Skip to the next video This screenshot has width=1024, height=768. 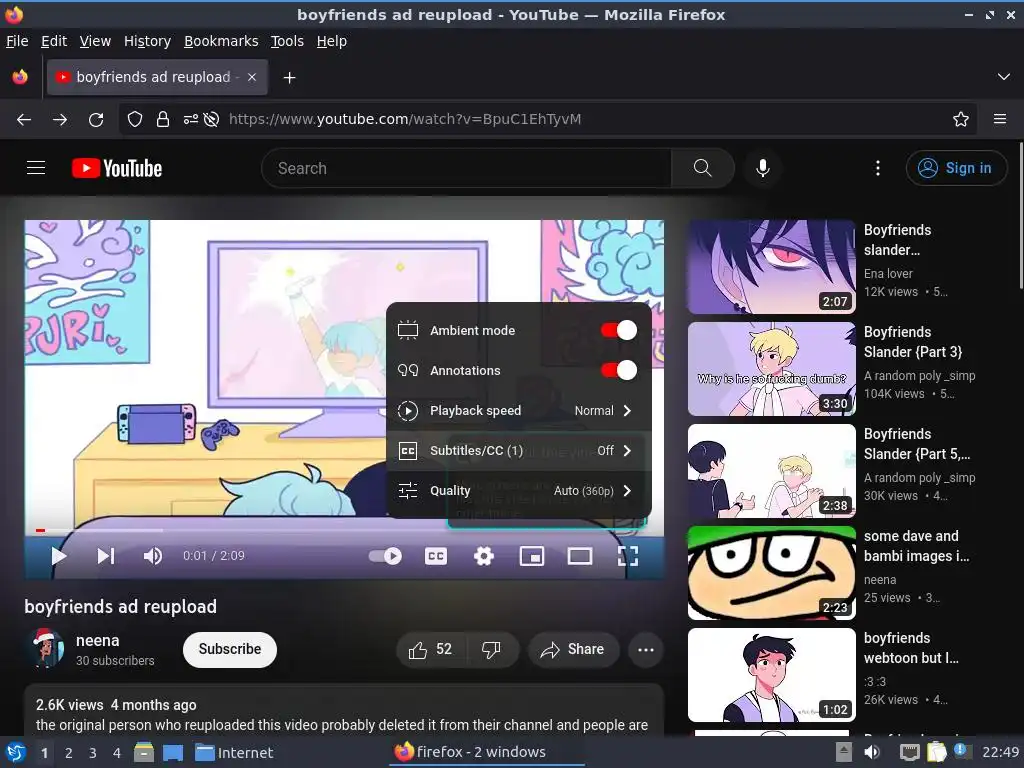point(106,556)
